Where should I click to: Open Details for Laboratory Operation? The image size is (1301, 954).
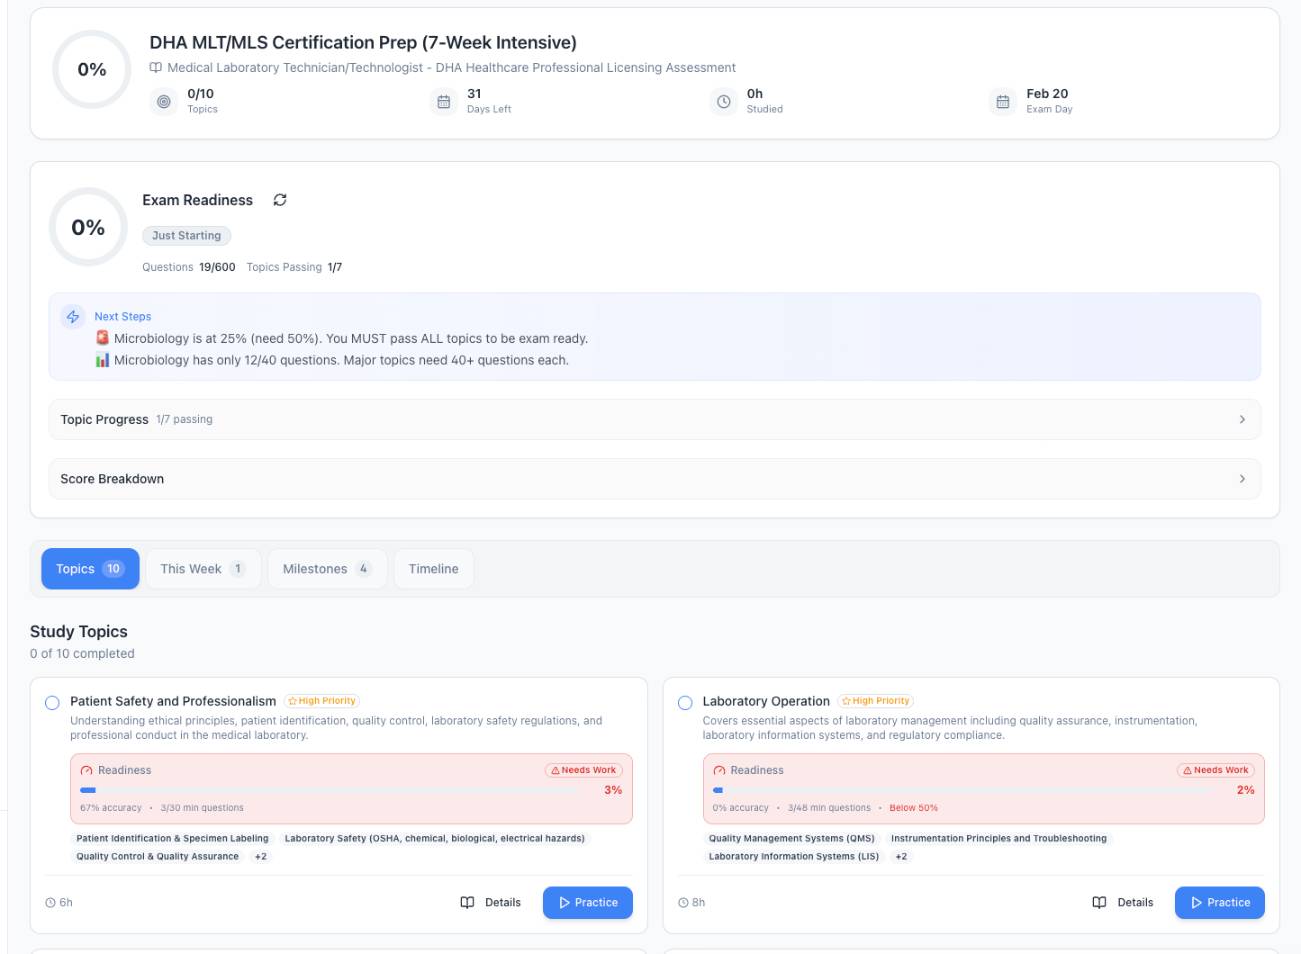pyautogui.click(x=1123, y=903)
